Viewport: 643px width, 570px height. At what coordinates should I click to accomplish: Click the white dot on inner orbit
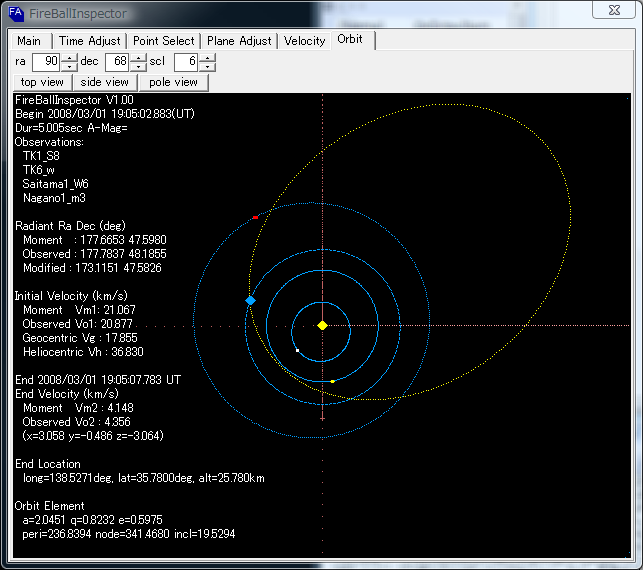click(x=297, y=350)
